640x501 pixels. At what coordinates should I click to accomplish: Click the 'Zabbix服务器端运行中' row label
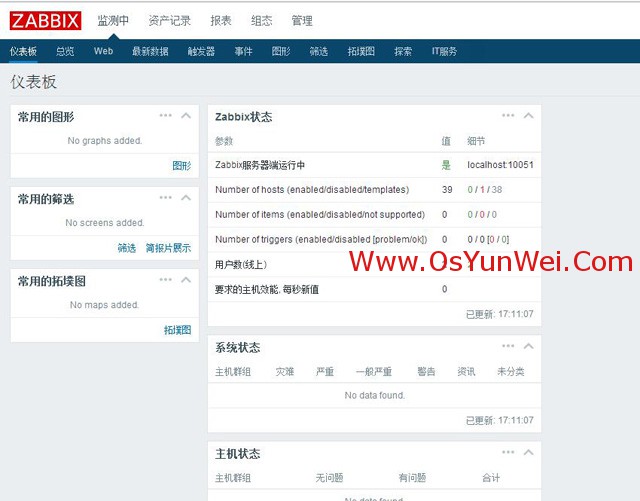[x=260, y=165]
